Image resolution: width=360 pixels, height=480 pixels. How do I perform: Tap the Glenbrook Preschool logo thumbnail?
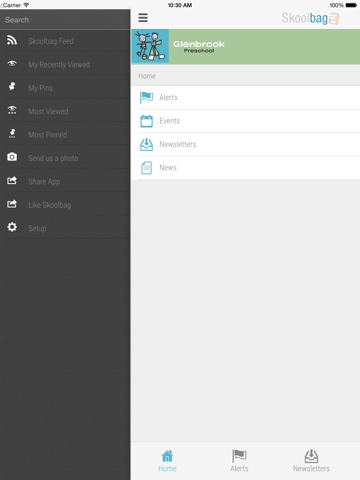[150, 46]
